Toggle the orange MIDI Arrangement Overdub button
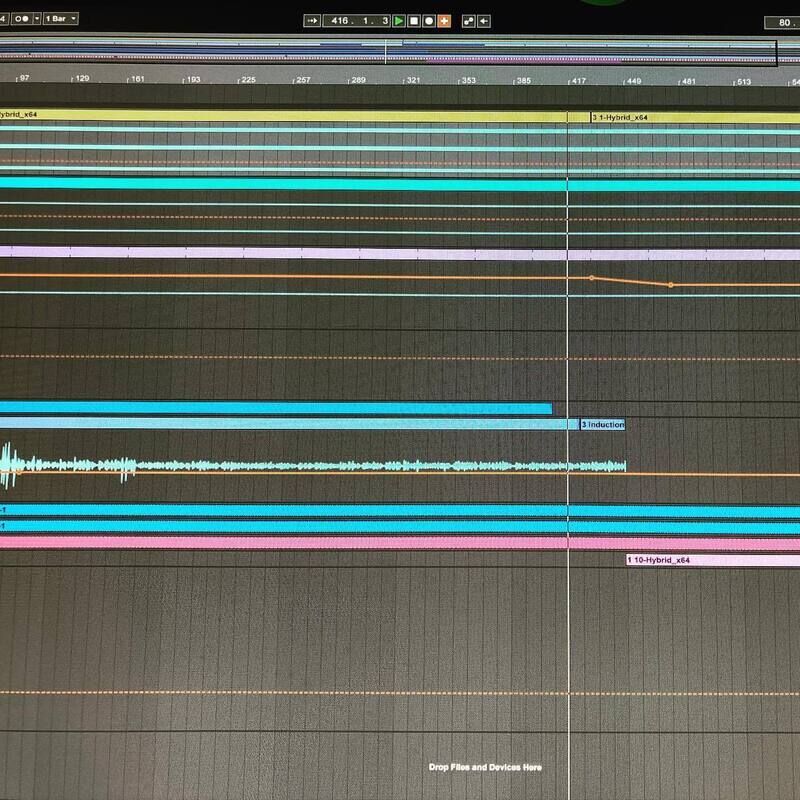The image size is (800, 800). click(444, 20)
